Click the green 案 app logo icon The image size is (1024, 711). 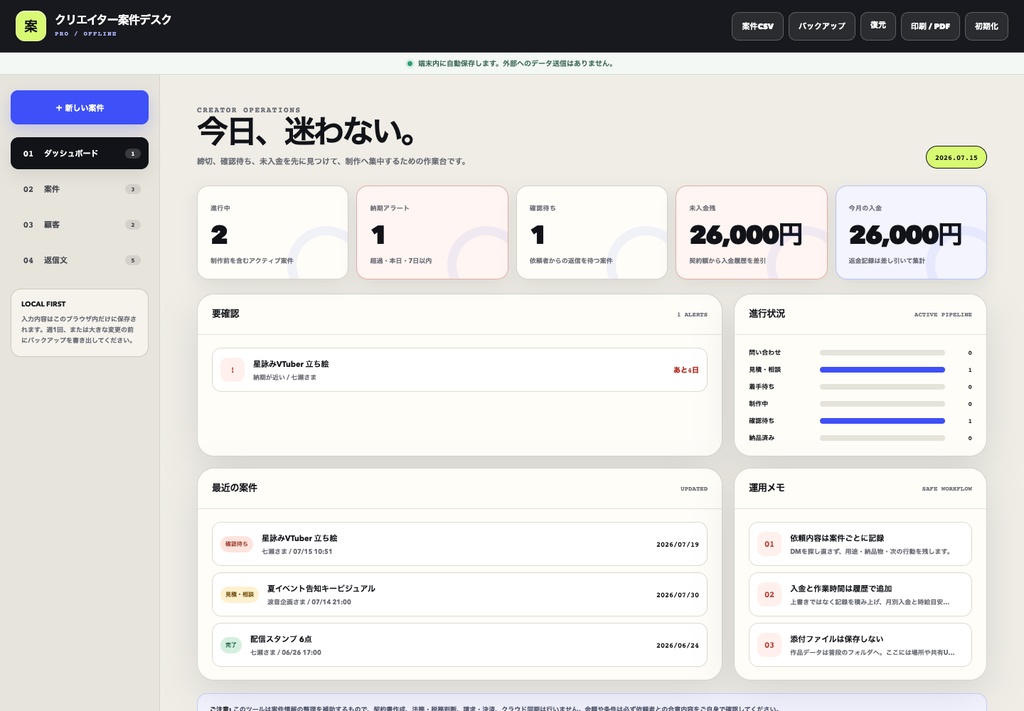click(x=31, y=26)
